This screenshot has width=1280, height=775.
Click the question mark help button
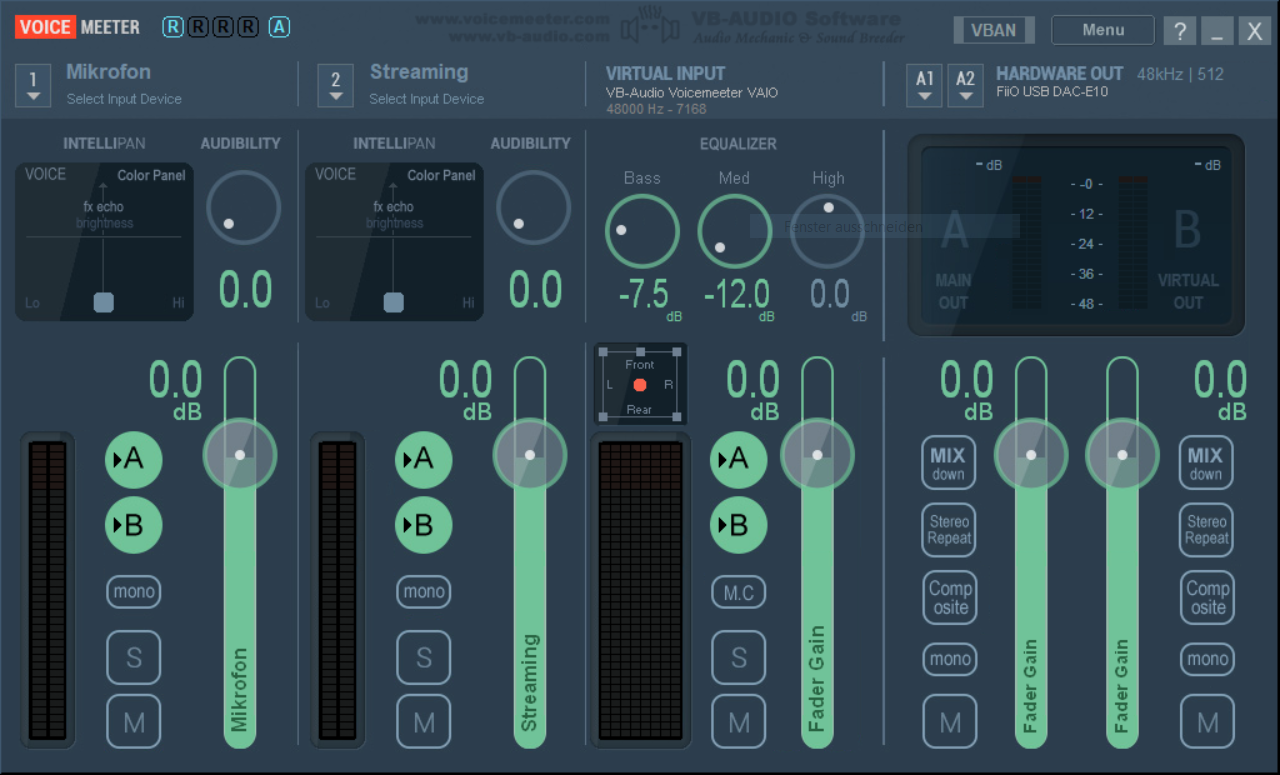coord(1179,31)
